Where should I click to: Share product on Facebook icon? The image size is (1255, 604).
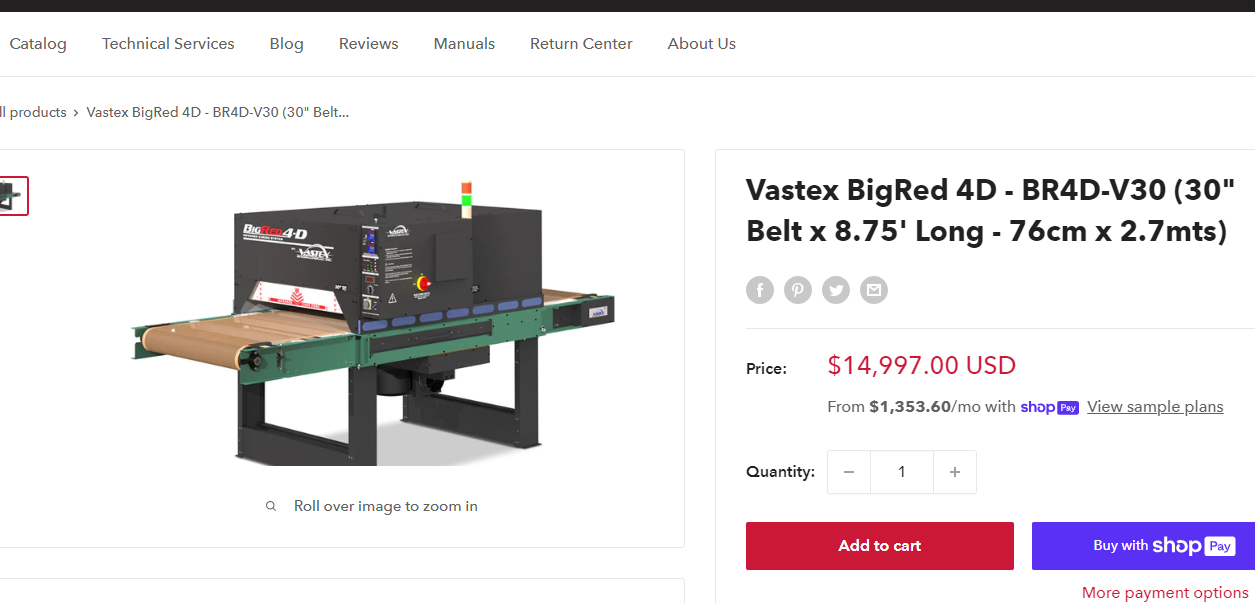pyautogui.click(x=760, y=290)
